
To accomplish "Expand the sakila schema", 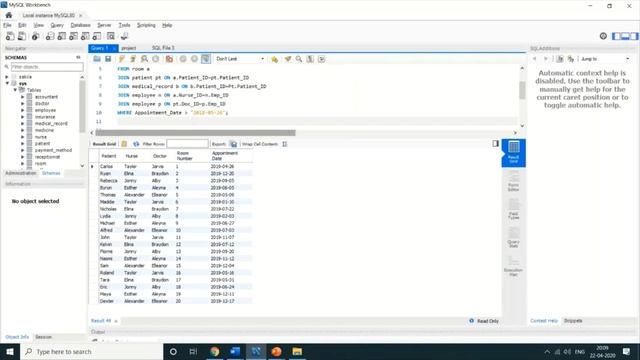I will pos(7,77).
